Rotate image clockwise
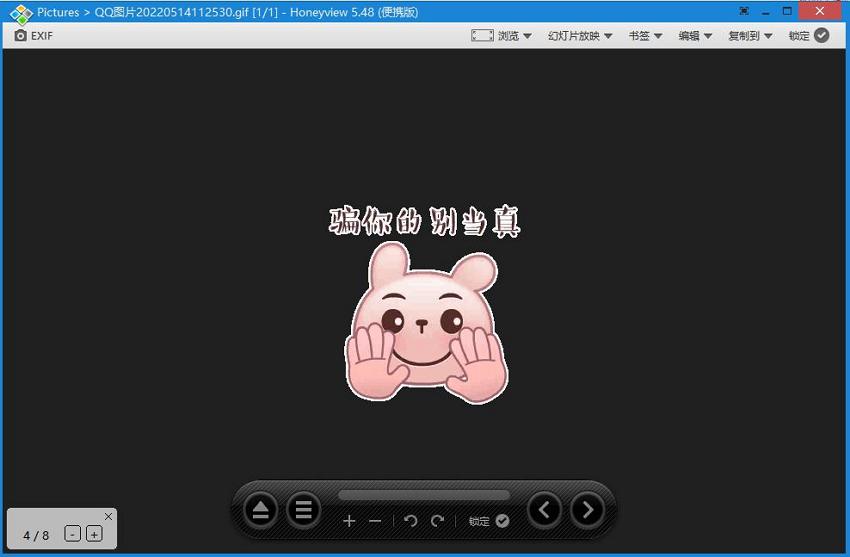Screen dimensions: 850x557 tap(437, 521)
